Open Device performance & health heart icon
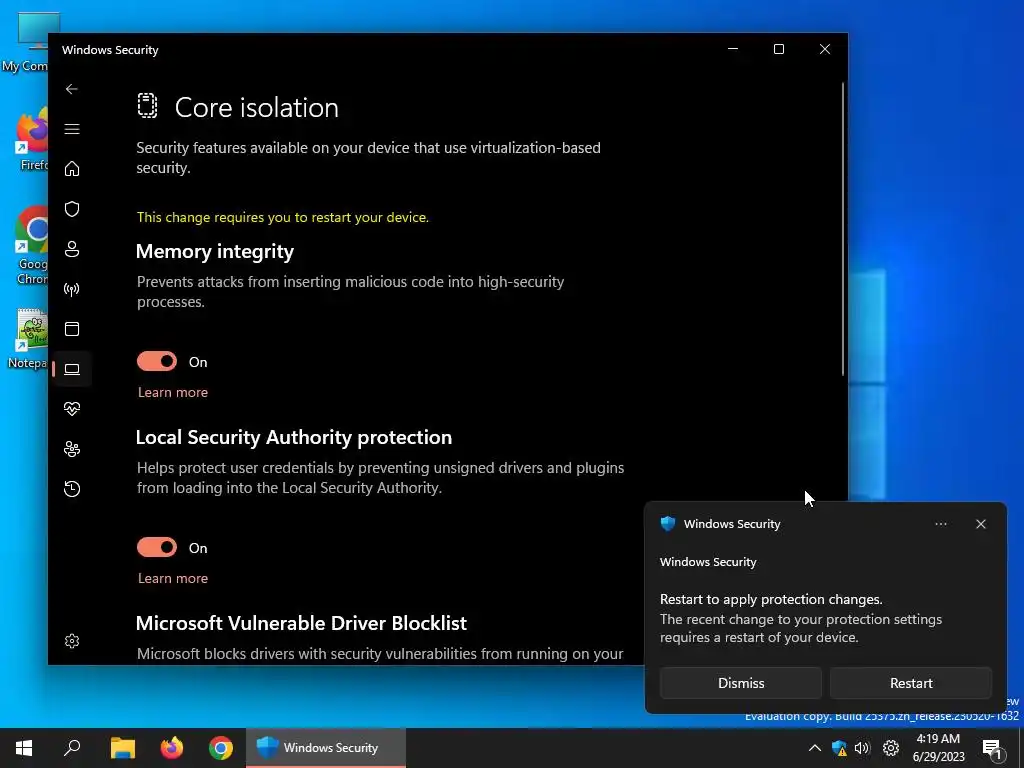Viewport: 1024px width, 768px height. [x=72, y=409]
